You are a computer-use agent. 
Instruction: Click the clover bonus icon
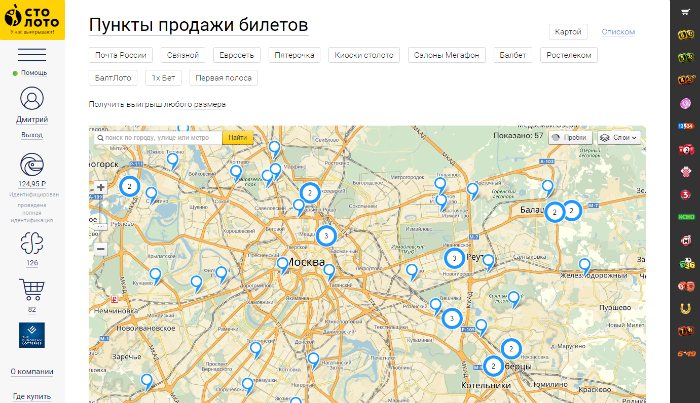pos(32,243)
